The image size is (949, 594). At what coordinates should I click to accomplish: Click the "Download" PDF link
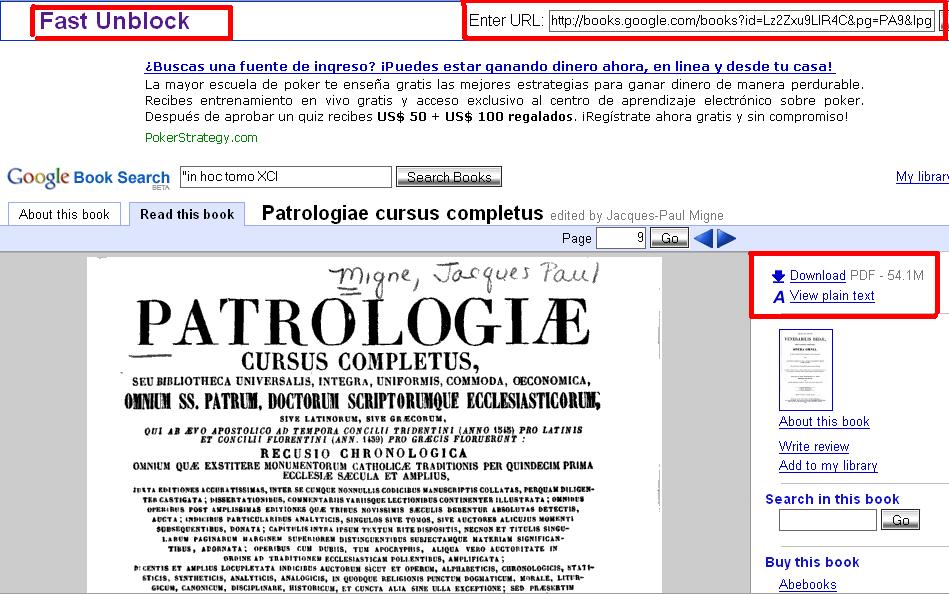[816, 275]
